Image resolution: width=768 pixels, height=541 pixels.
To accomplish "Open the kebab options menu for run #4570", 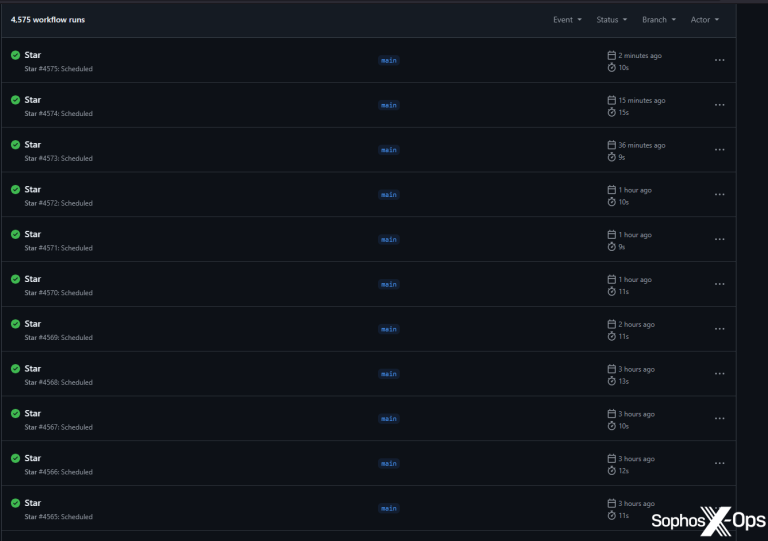I will coord(719,284).
